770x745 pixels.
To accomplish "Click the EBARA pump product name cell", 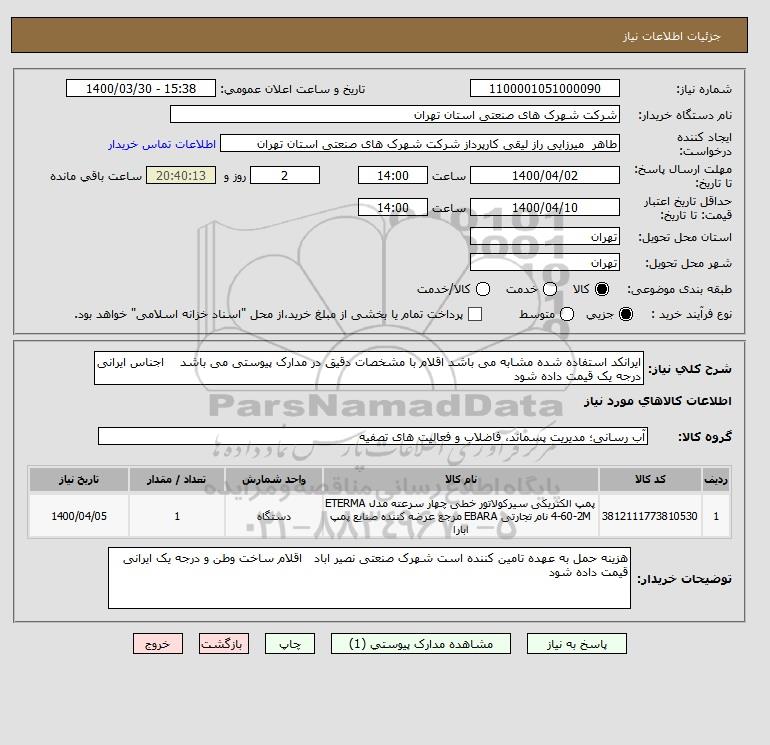I will (x=461, y=516).
